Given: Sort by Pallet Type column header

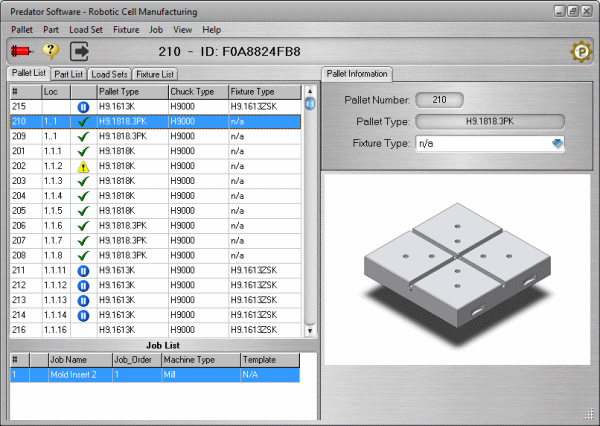Looking at the screenshot, I should 130,91.
